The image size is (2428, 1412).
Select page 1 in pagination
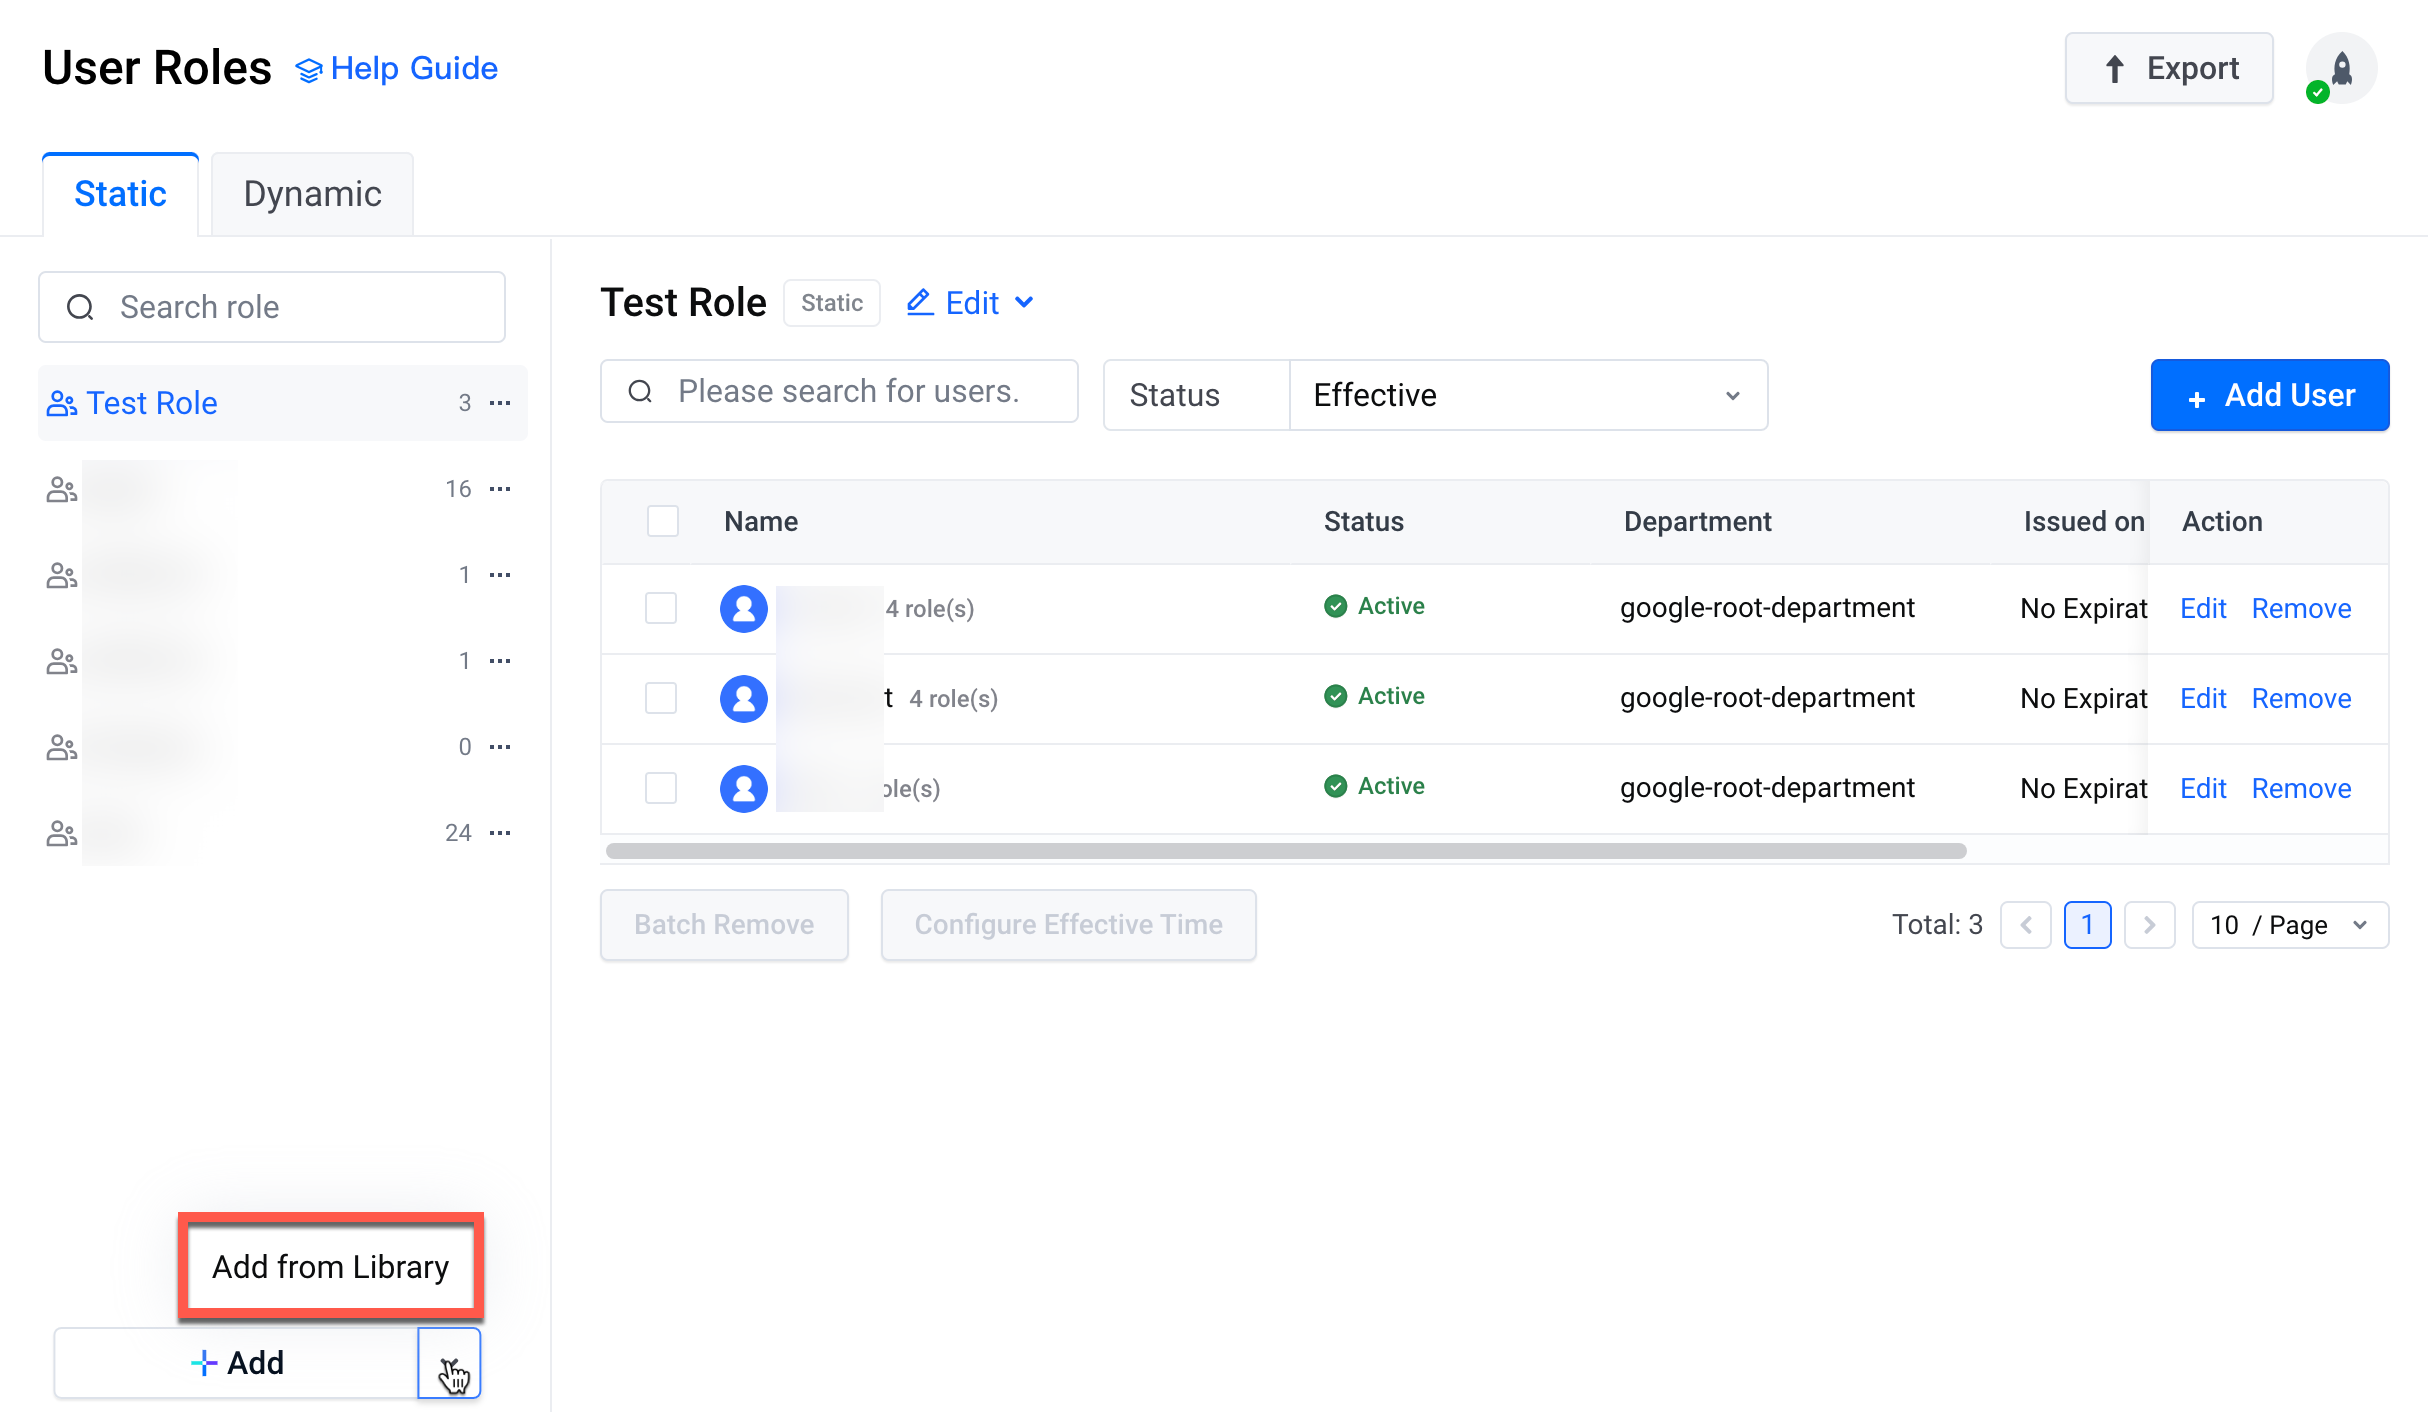click(2087, 925)
